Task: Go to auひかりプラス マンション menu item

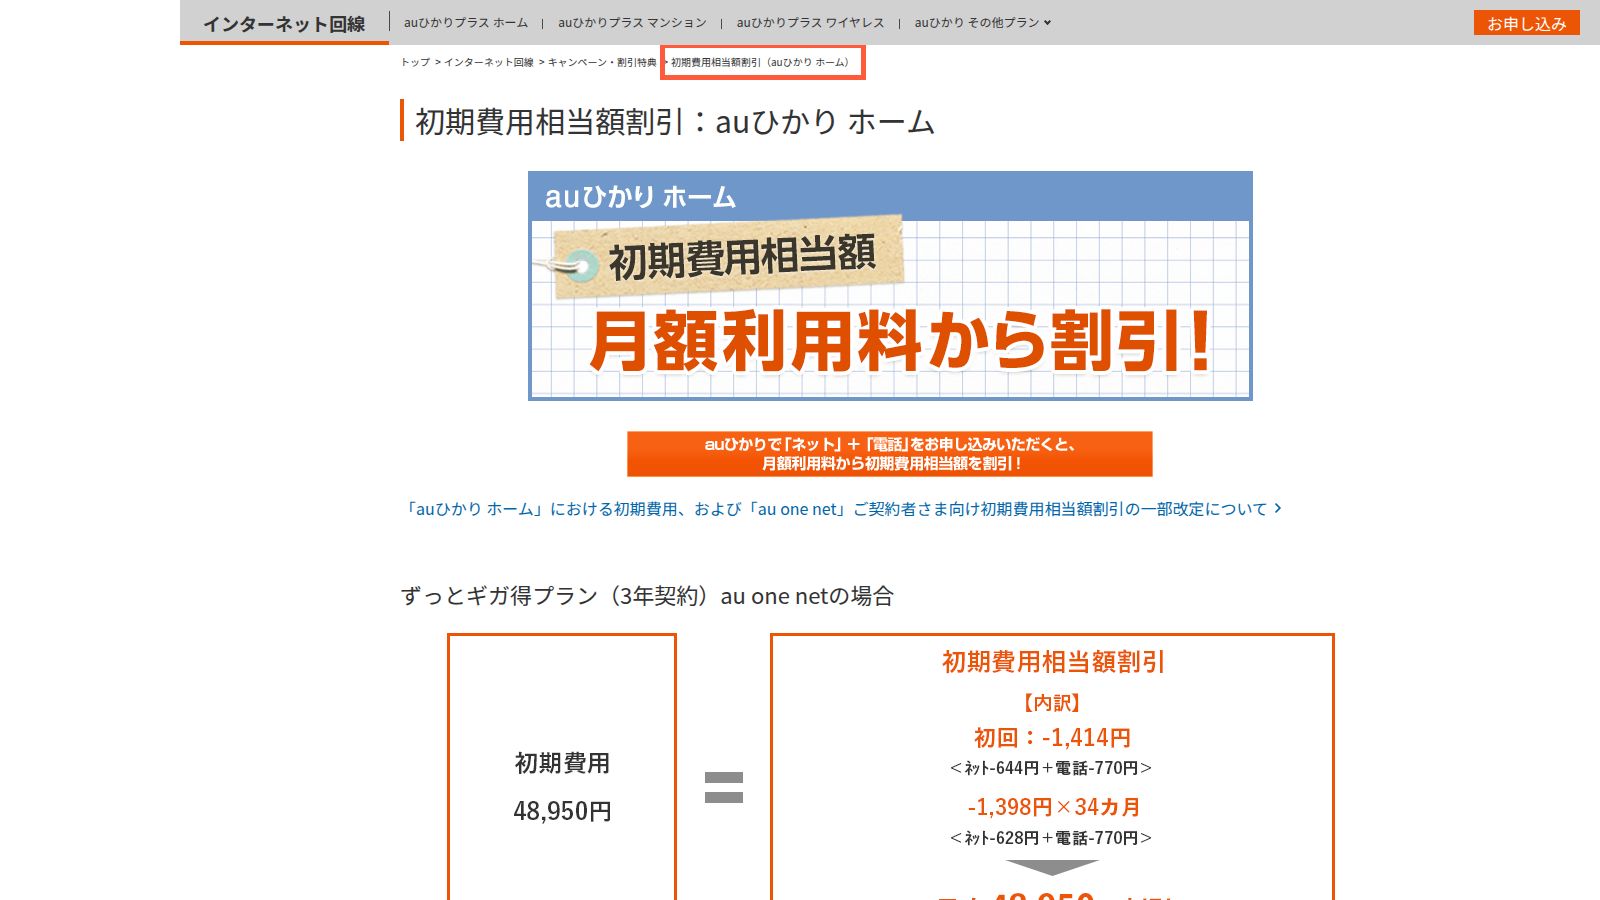Action: (x=632, y=22)
